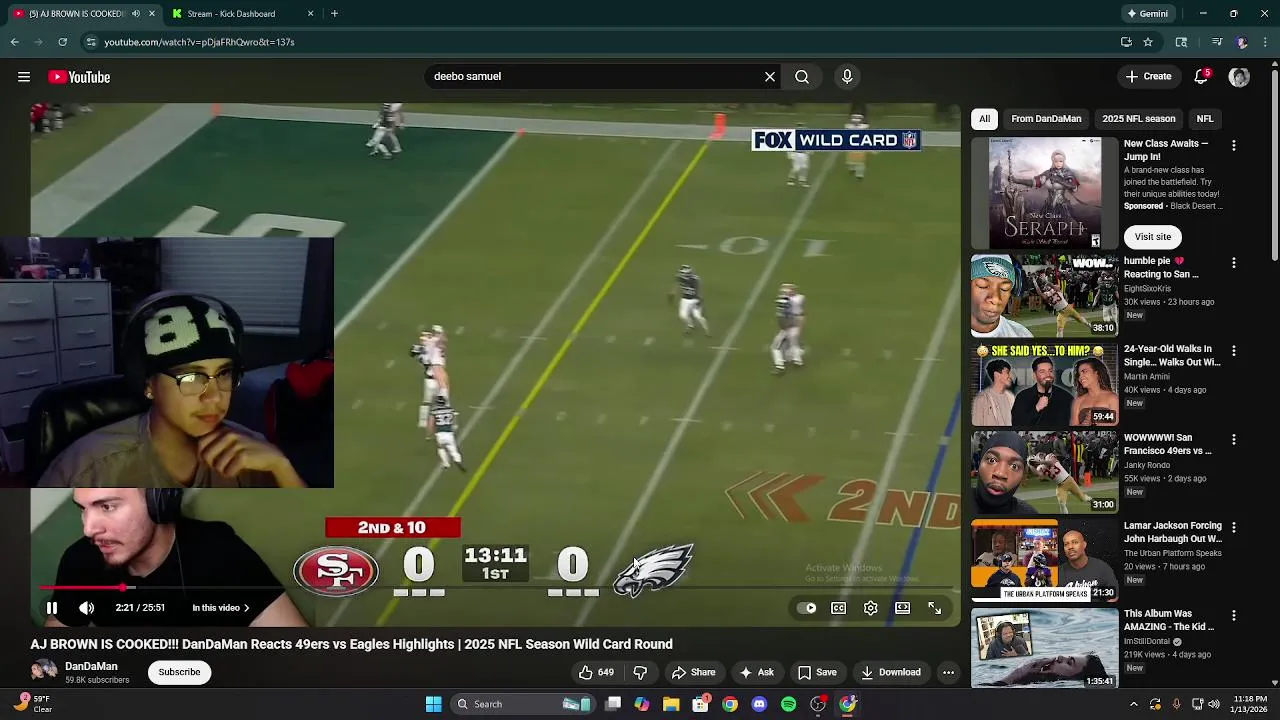Image resolution: width=1280 pixels, height=720 pixels.
Task: Go to the YouTube home logo
Action: point(79,77)
